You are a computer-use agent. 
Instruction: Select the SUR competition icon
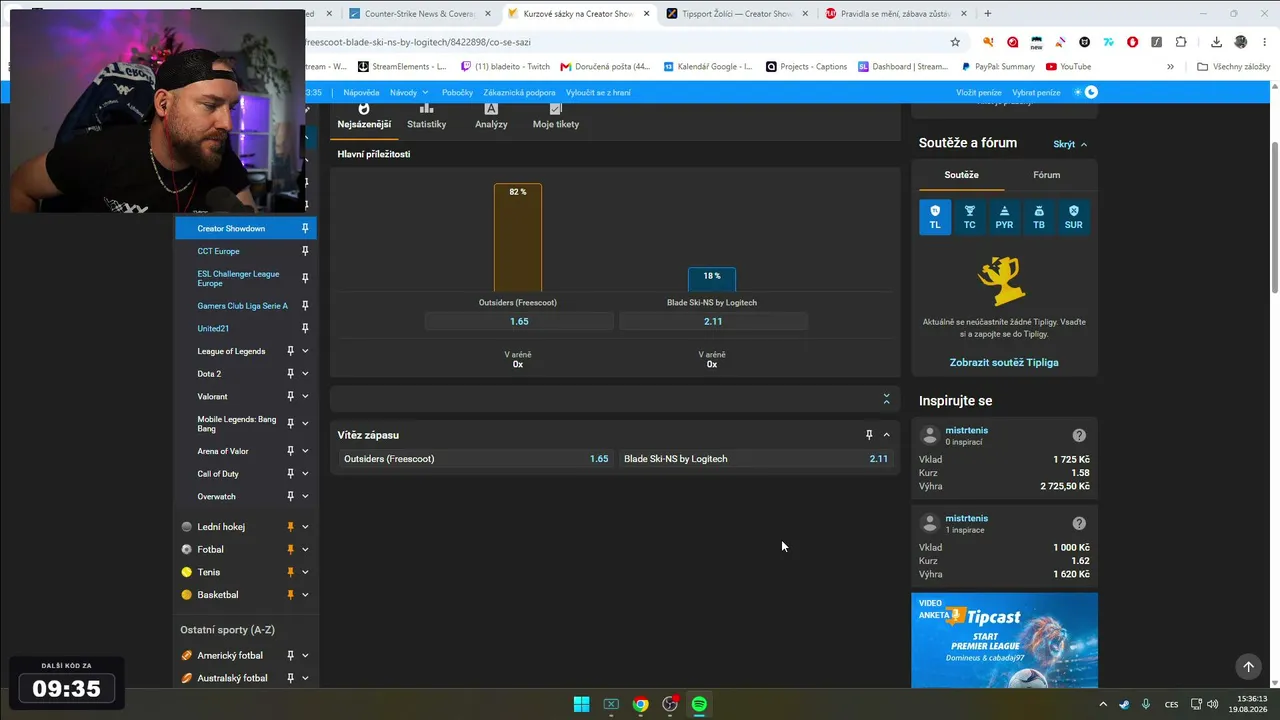click(1073, 217)
